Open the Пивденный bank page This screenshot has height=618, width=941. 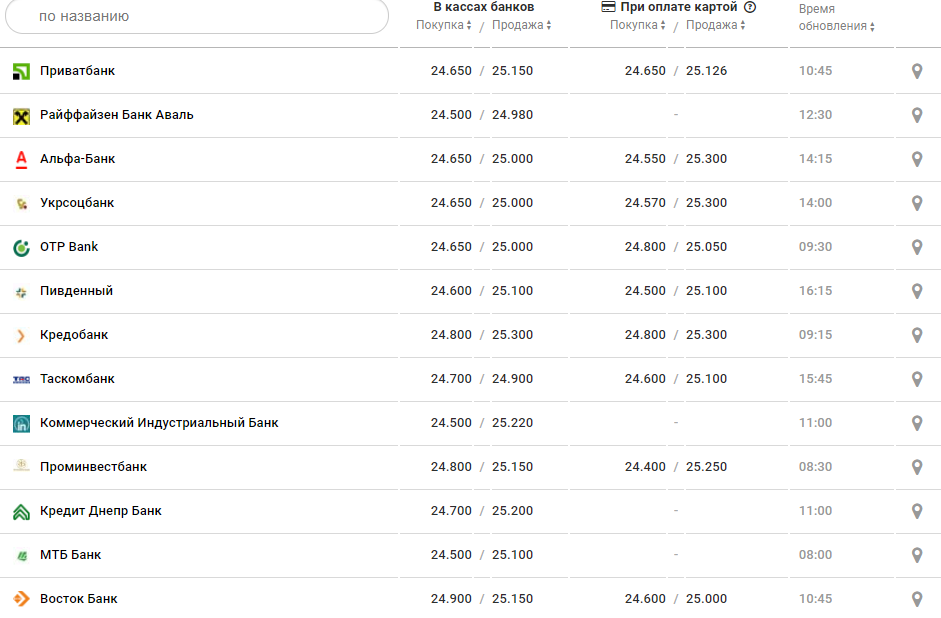(x=77, y=291)
